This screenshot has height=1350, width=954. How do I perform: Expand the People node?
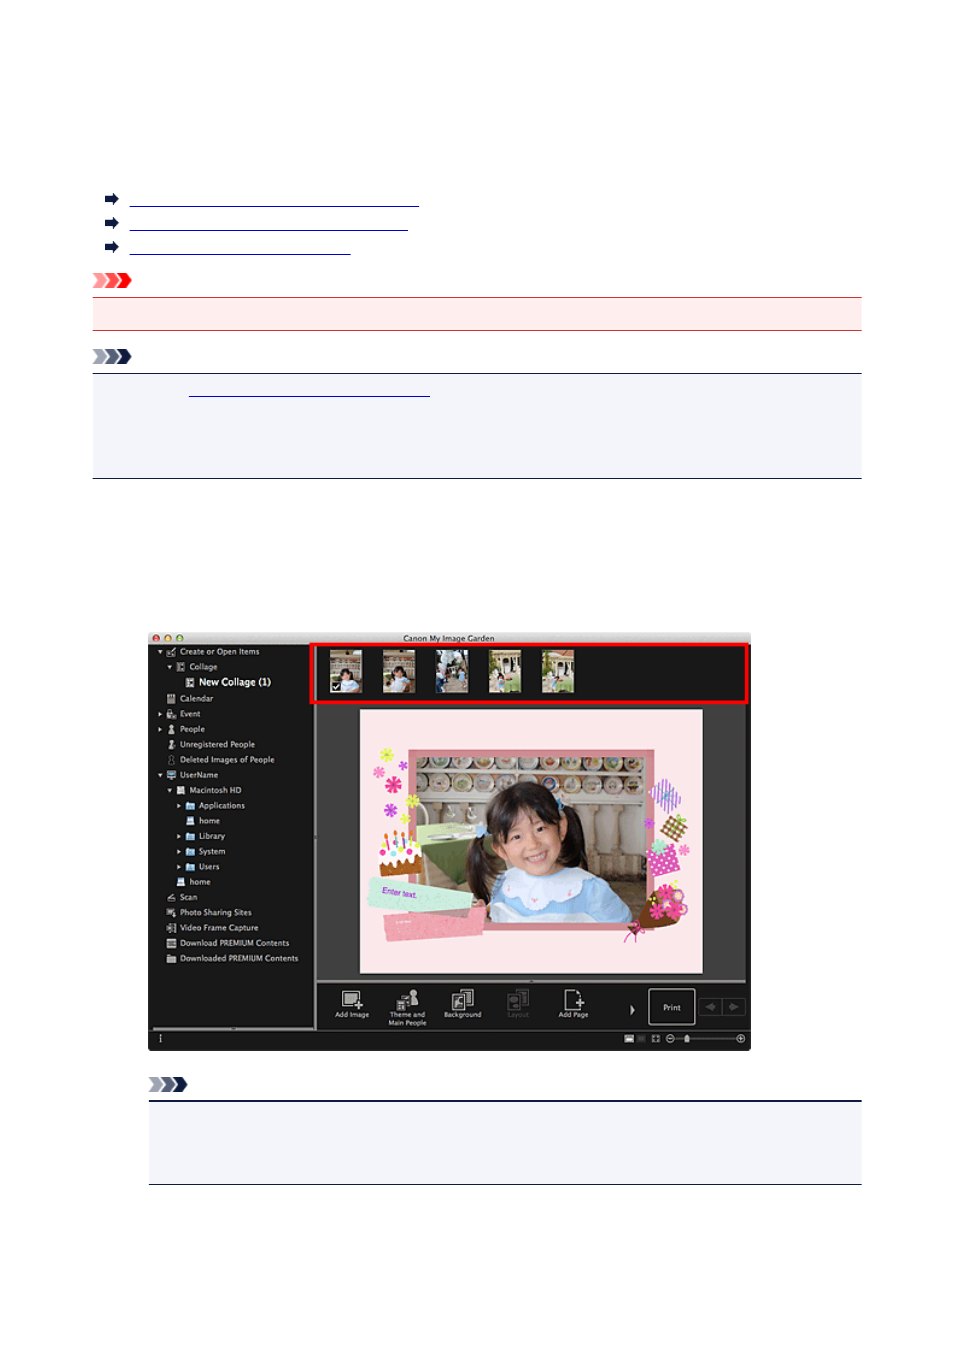[160, 729]
